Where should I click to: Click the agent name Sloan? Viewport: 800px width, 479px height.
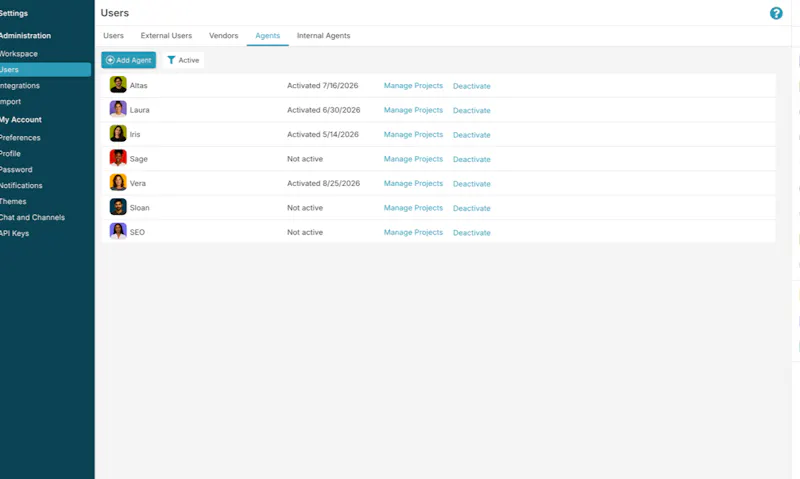[x=139, y=208]
